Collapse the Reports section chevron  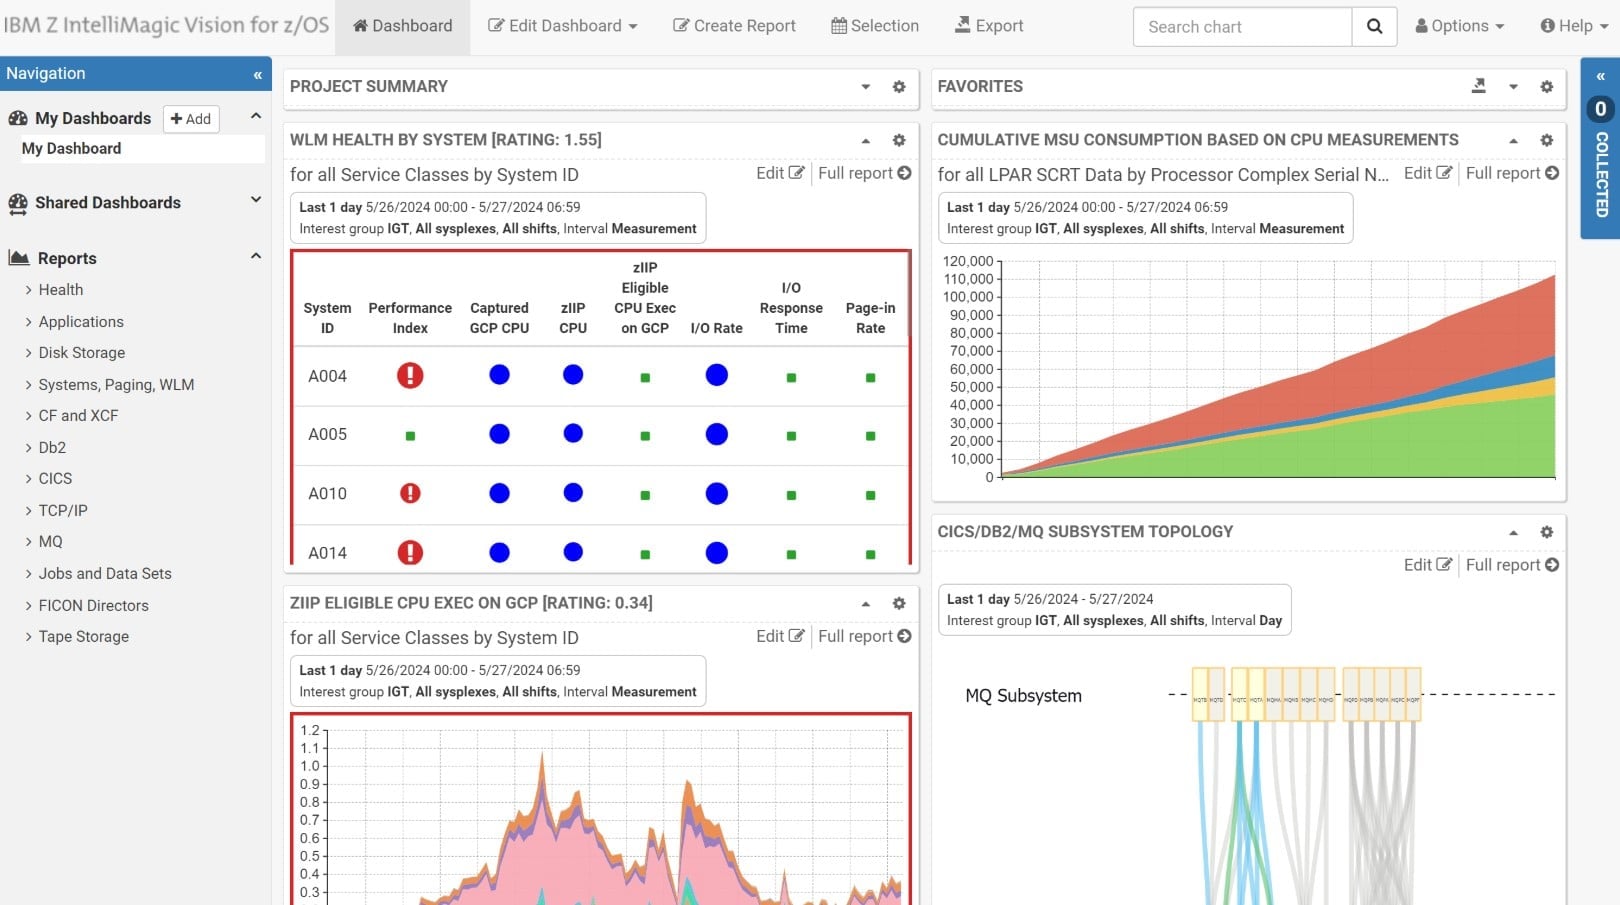256,256
